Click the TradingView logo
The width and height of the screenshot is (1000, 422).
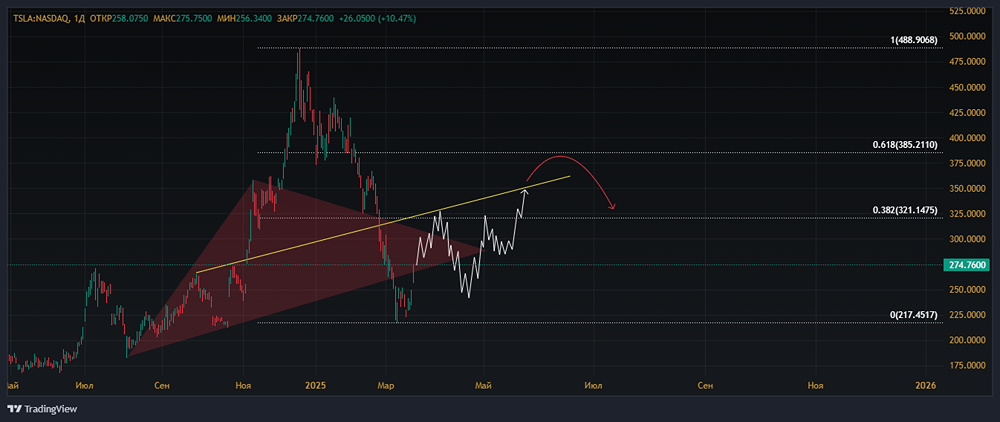pyautogui.click(x=41, y=409)
